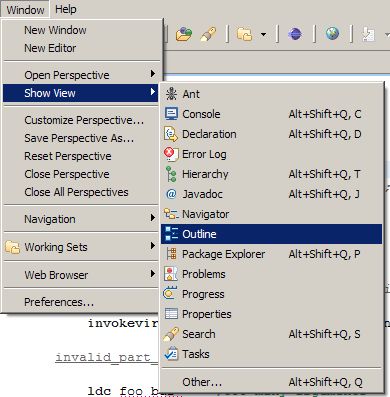Click the ldc foo code line

tap(123, 391)
